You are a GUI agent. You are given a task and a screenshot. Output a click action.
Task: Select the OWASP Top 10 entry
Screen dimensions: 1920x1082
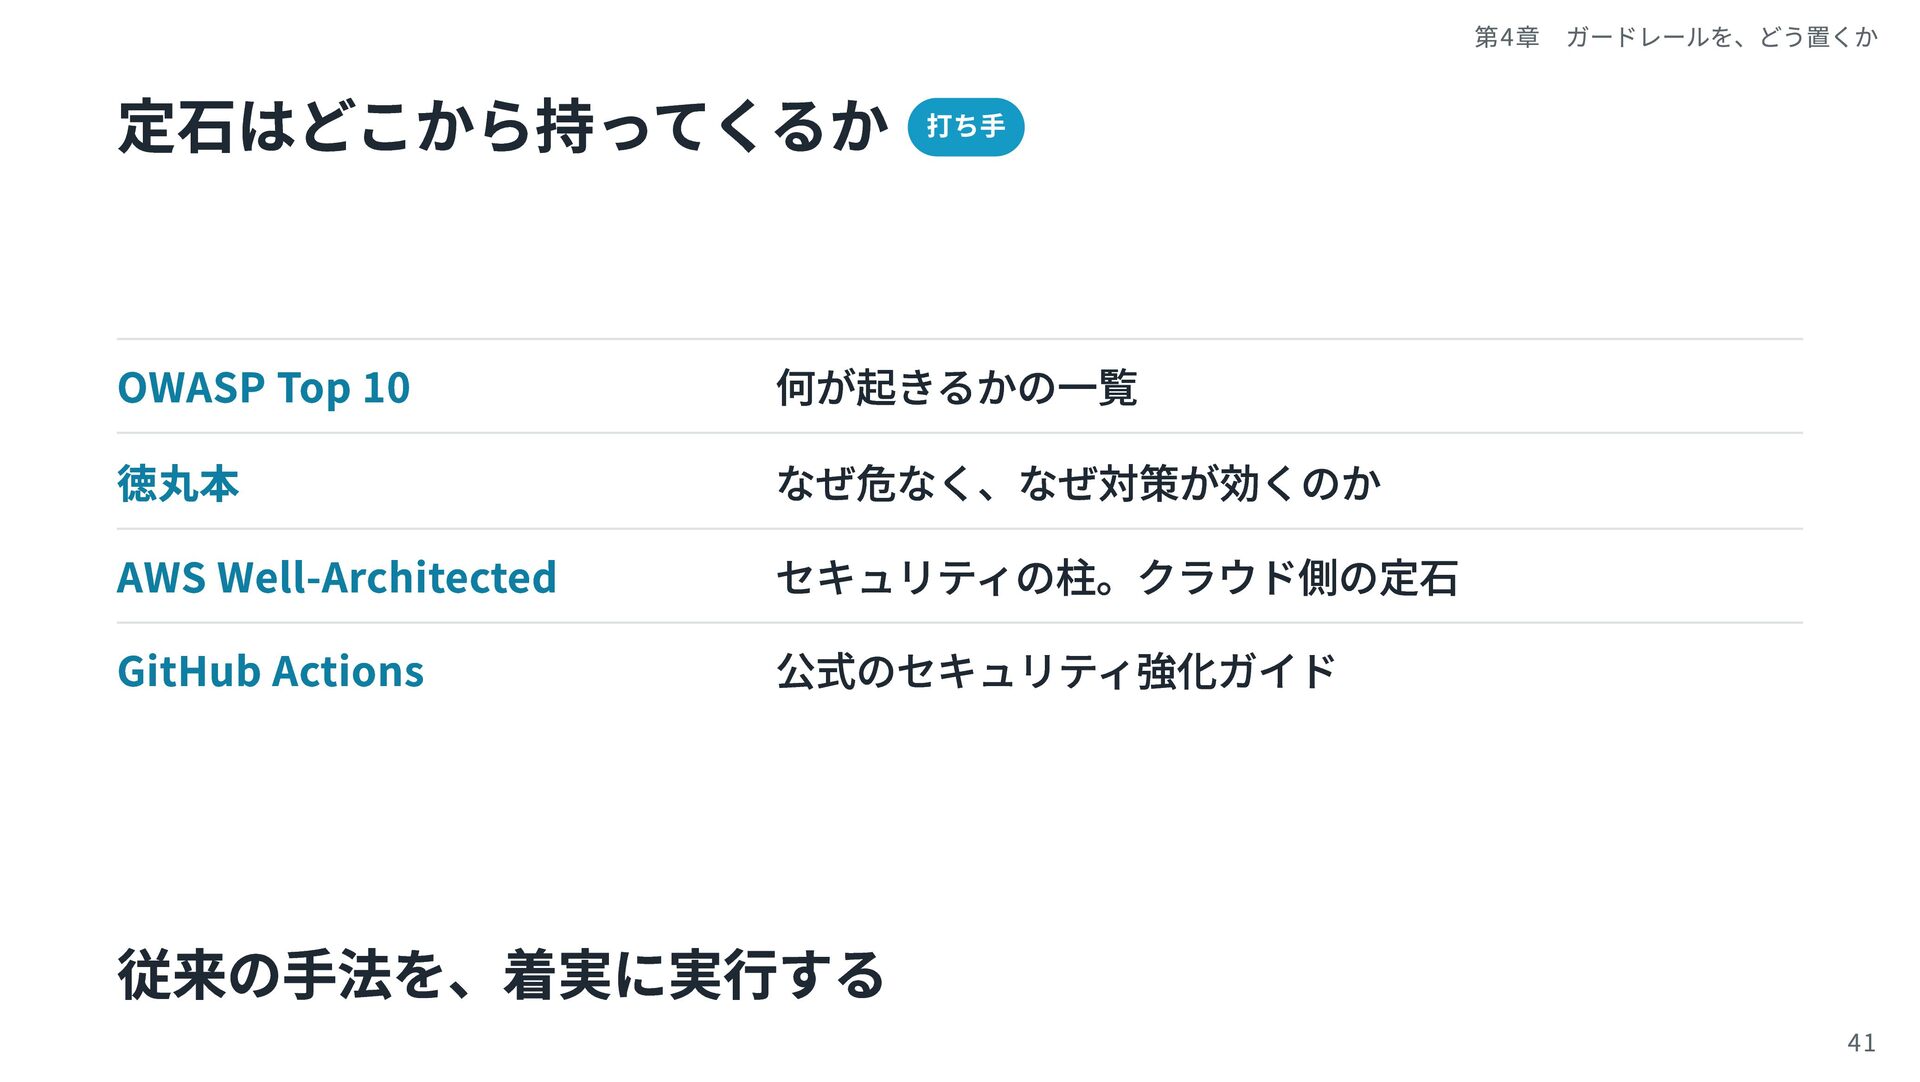pos(264,388)
